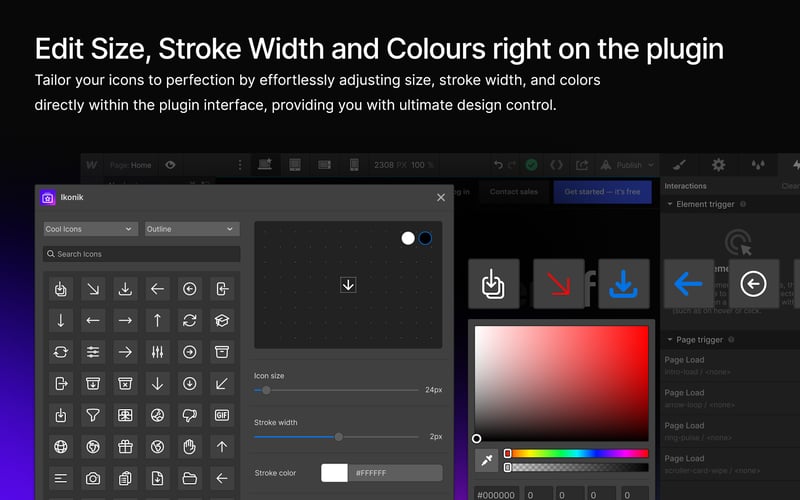800x500 pixels.
Task: Open the Publish dropdown in Webflow
Action: click(628, 165)
